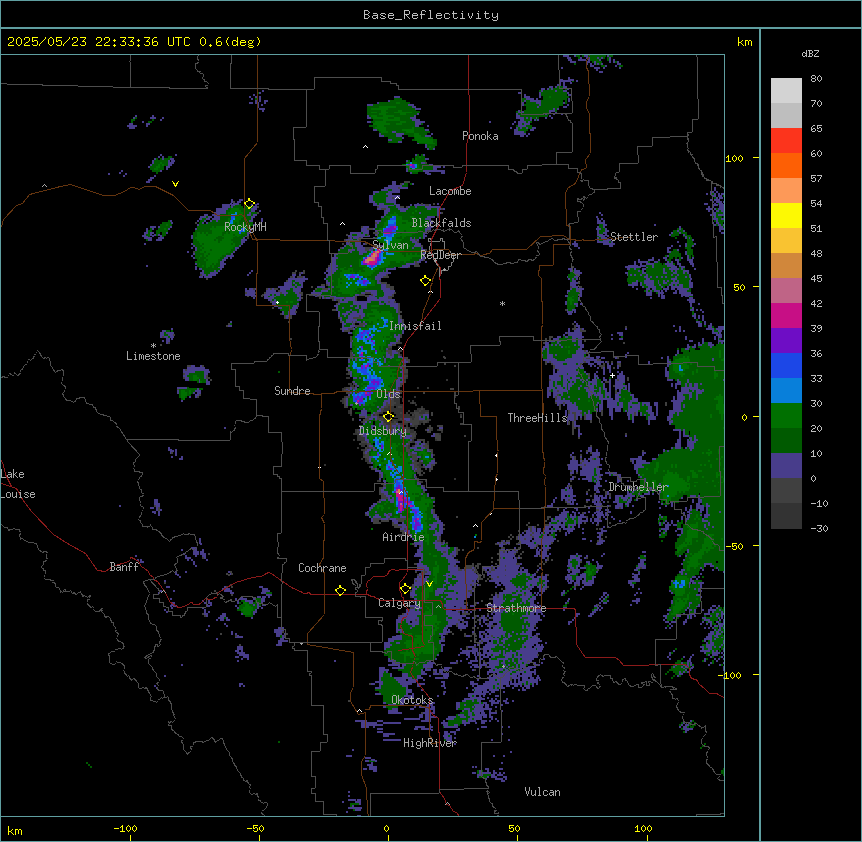The width and height of the screenshot is (862, 842).
Task: Click the Airdrie city label
Action: tap(403, 537)
